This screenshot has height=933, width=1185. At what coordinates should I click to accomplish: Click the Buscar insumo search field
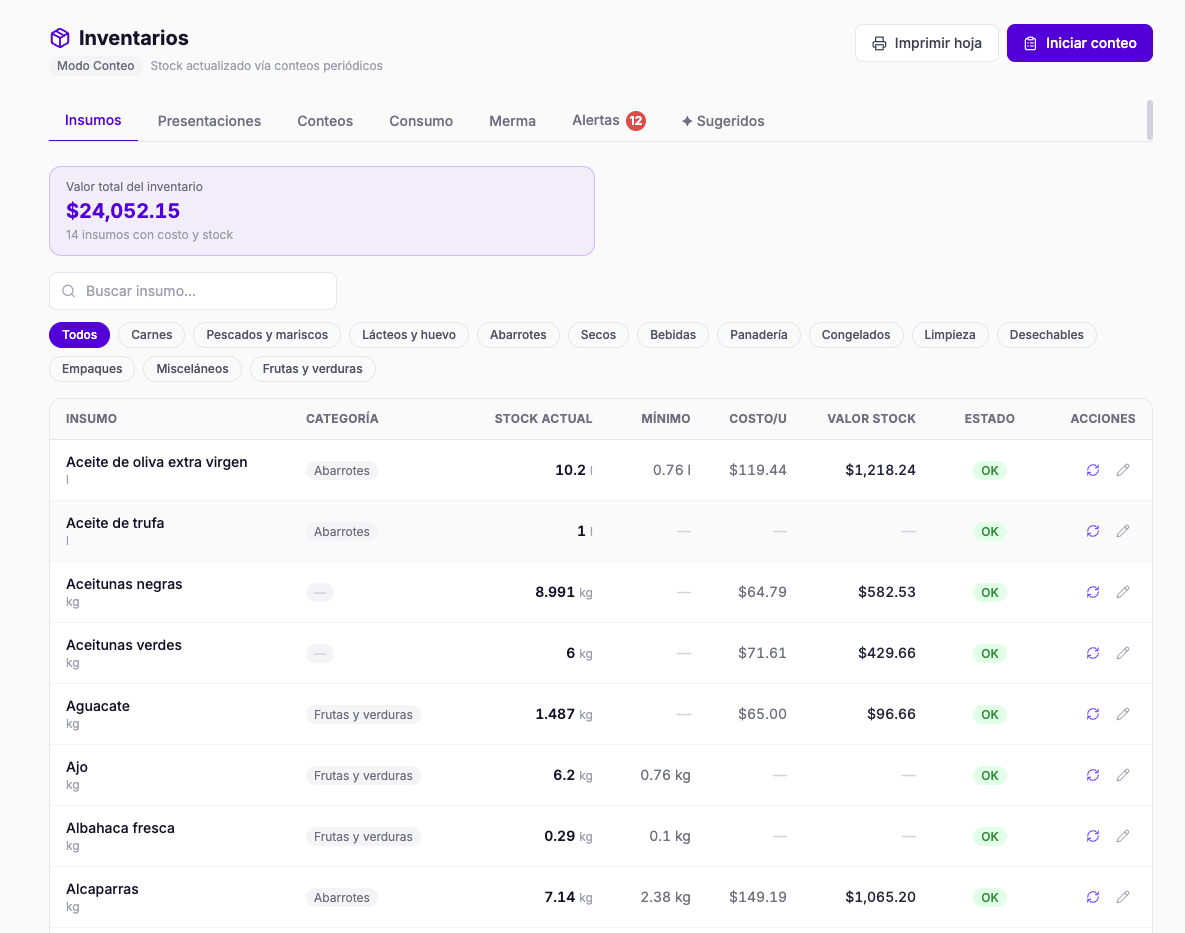pyautogui.click(x=193, y=291)
